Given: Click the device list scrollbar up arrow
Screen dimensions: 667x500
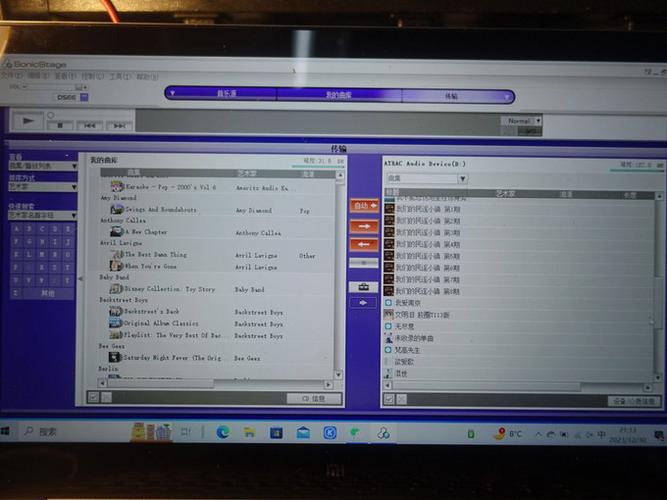Looking at the screenshot, I should coord(659,196).
